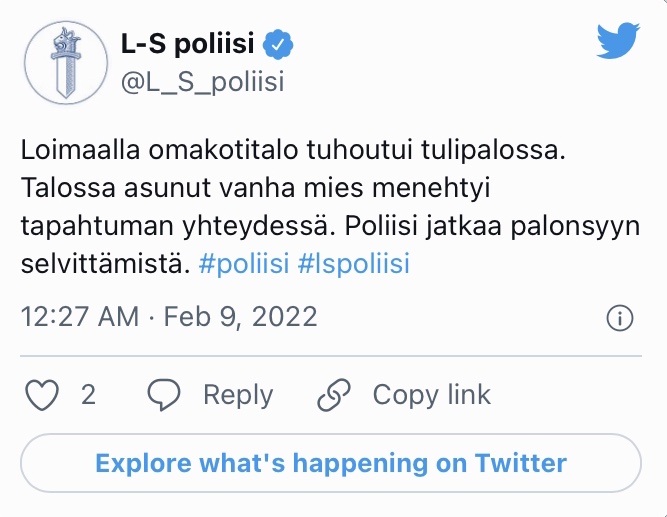This screenshot has height=517, width=667.
Task: Click the Feb 9, 2022 date
Action: coord(240,317)
